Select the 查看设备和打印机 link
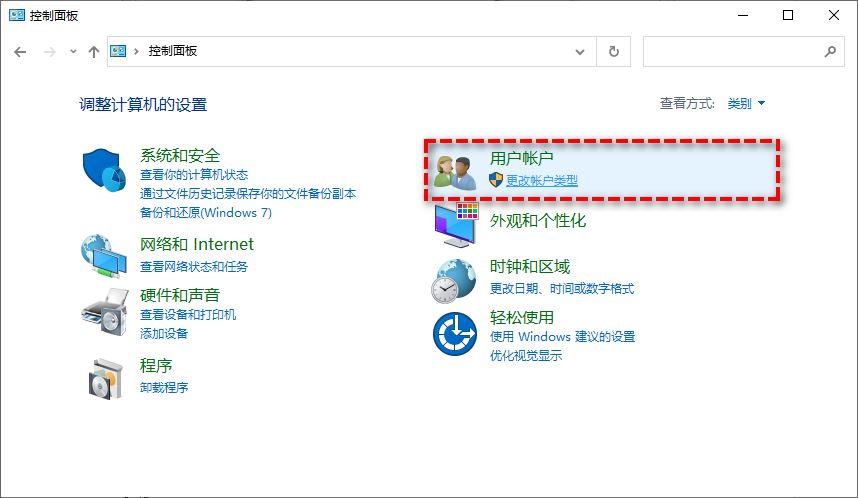The height and width of the screenshot is (498, 858). tap(188, 315)
